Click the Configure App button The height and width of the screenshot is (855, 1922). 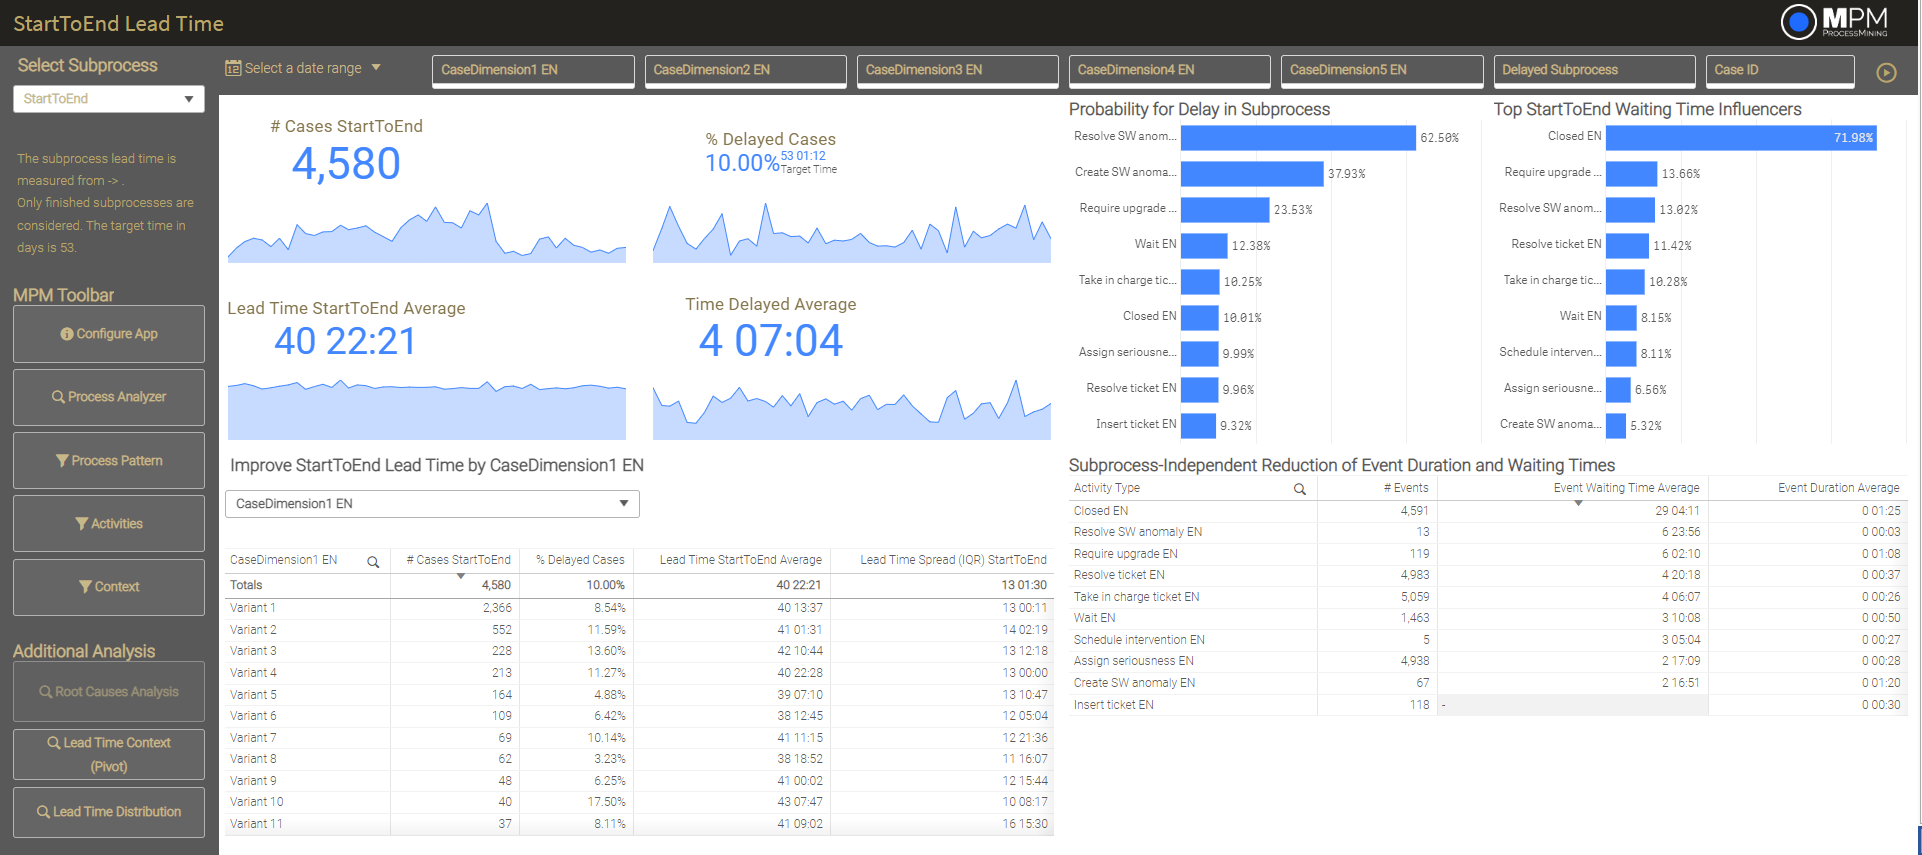(109, 334)
